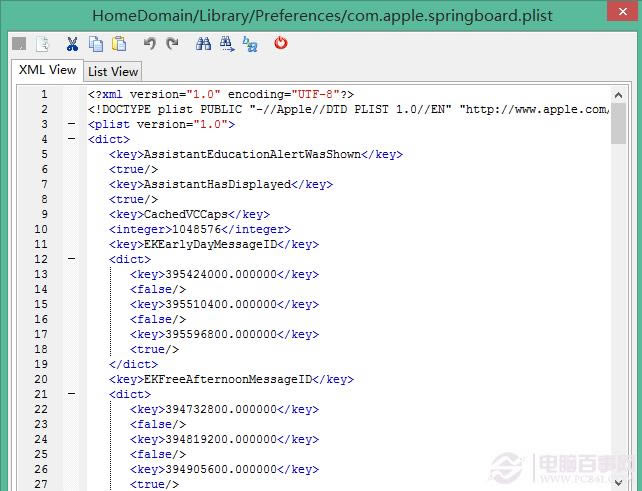
Task: Collapse the dict fold marker on line 12
Action: click(x=72, y=259)
